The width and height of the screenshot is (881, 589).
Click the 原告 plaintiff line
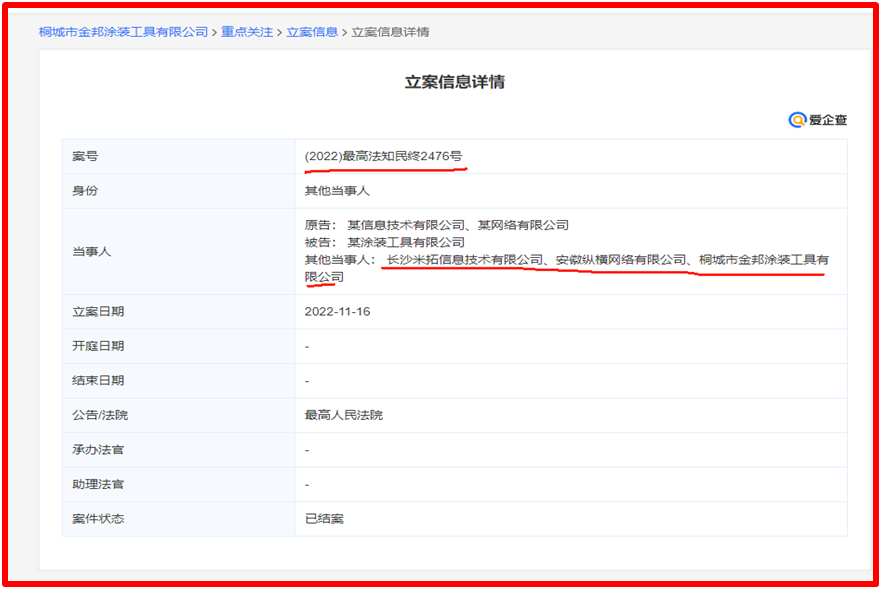coord(436,225)
